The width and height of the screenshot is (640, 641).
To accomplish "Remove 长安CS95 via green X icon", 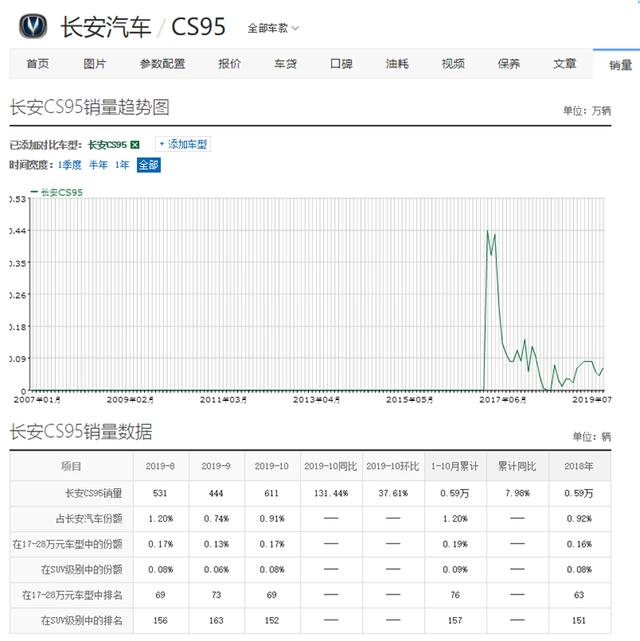I will [134, 145].
